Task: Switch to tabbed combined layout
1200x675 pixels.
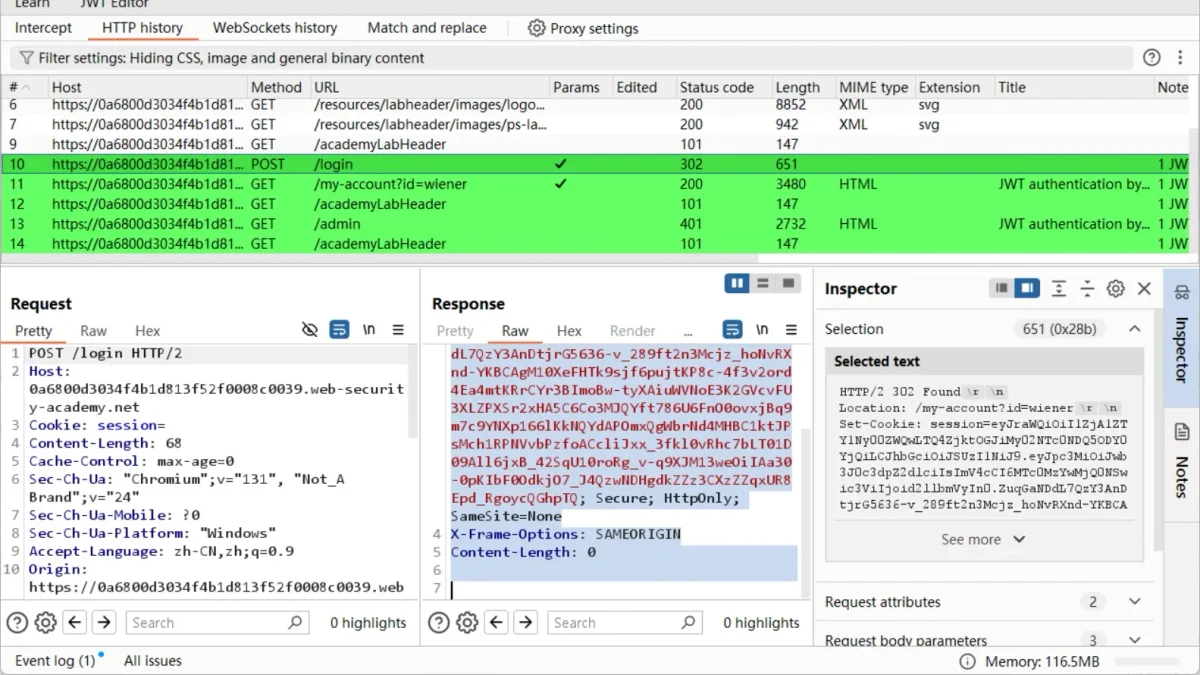Action: coord(788,284)
